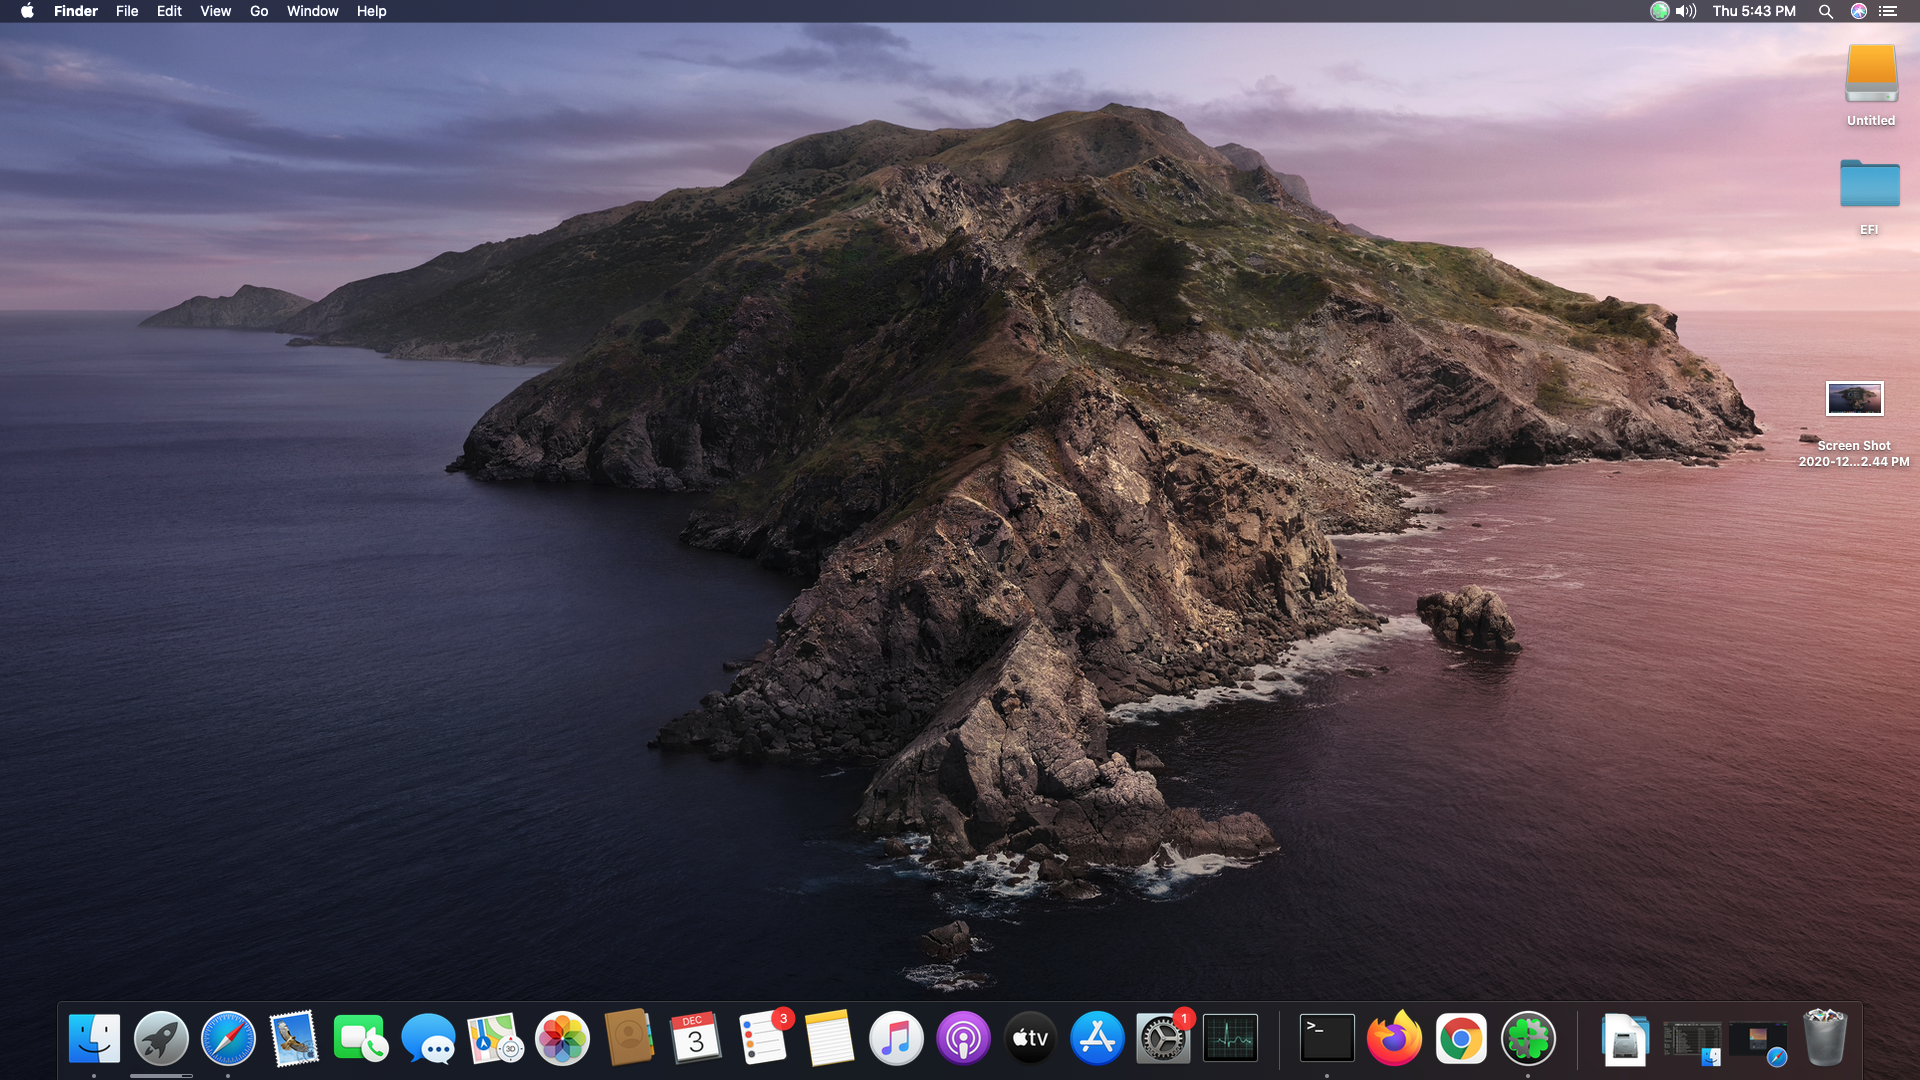Open the volume control in menu bar
This screenshot has width=1920, height=1080.
pyautogui.click(x=1687, y=11)
